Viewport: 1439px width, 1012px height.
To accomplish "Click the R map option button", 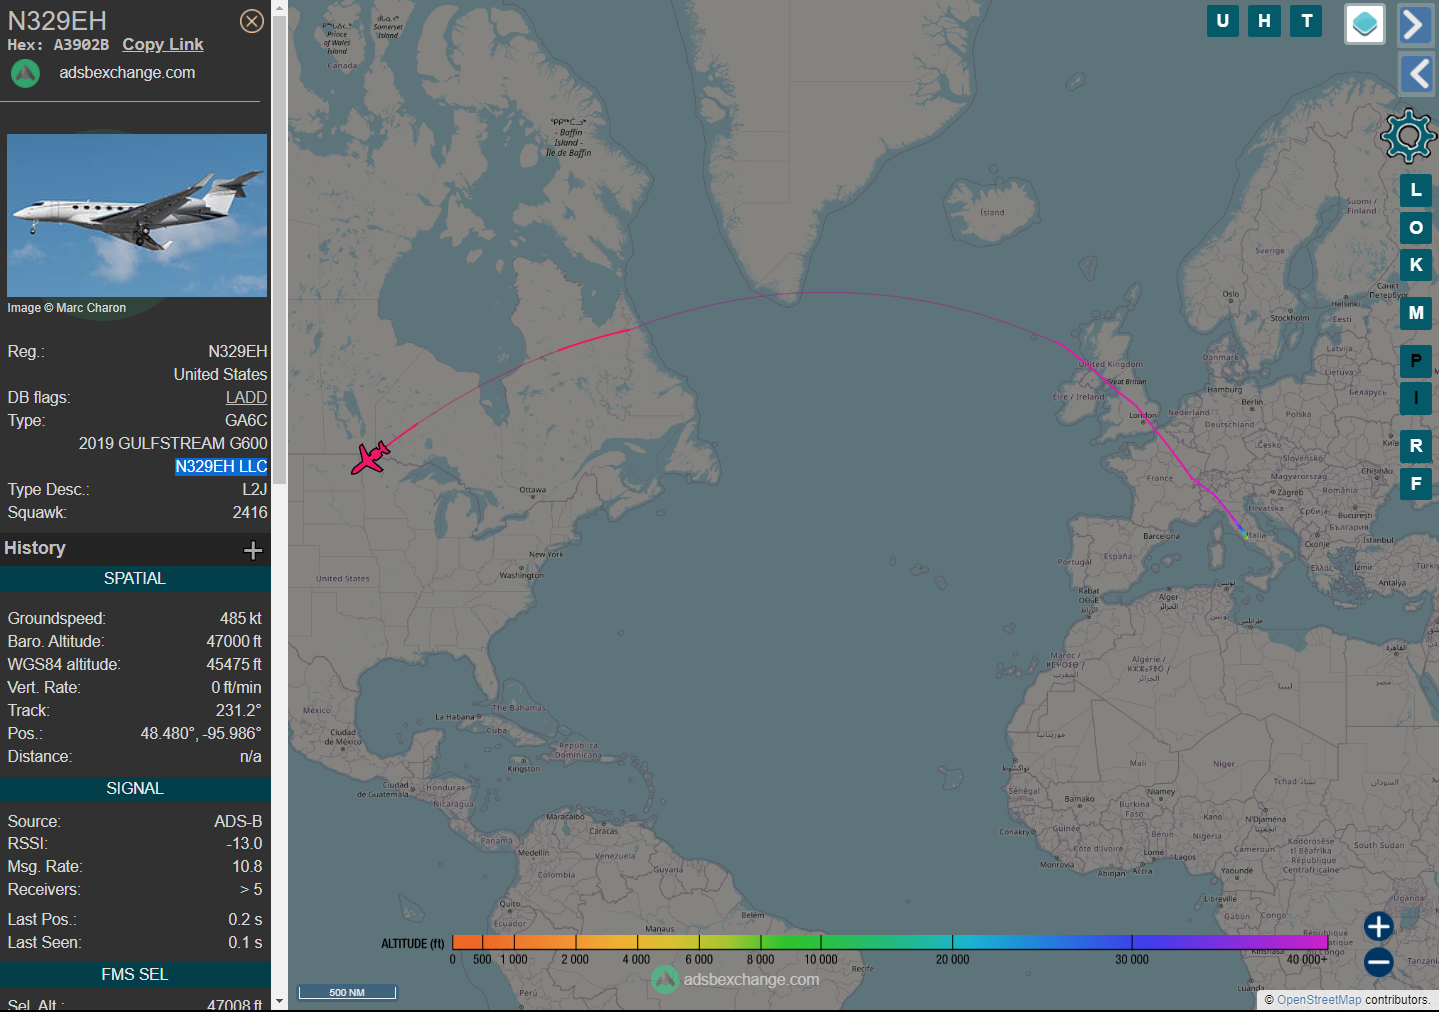I will click(x=1416, y=446).
